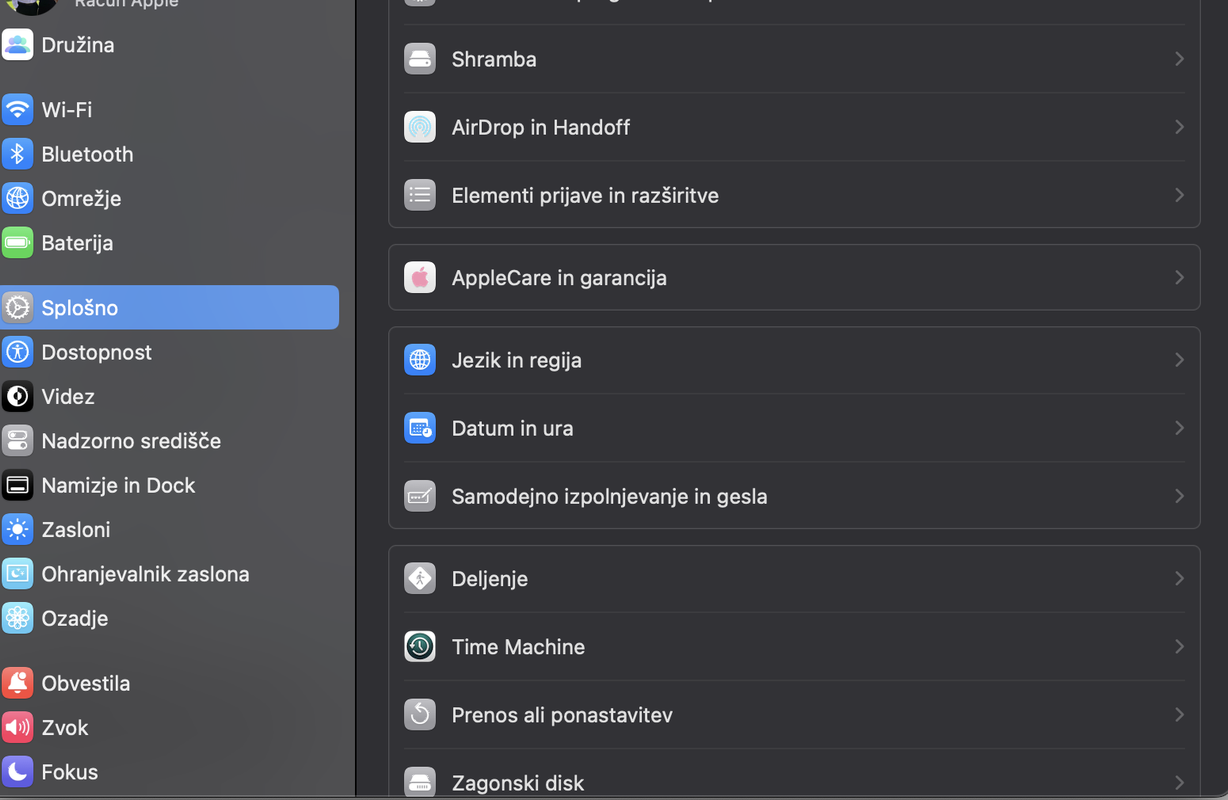This screenshot has width=1228, height=800.
Task: Click the Družina family icon in sidebar
Action: pyautogui.click(x=17, y=45)
